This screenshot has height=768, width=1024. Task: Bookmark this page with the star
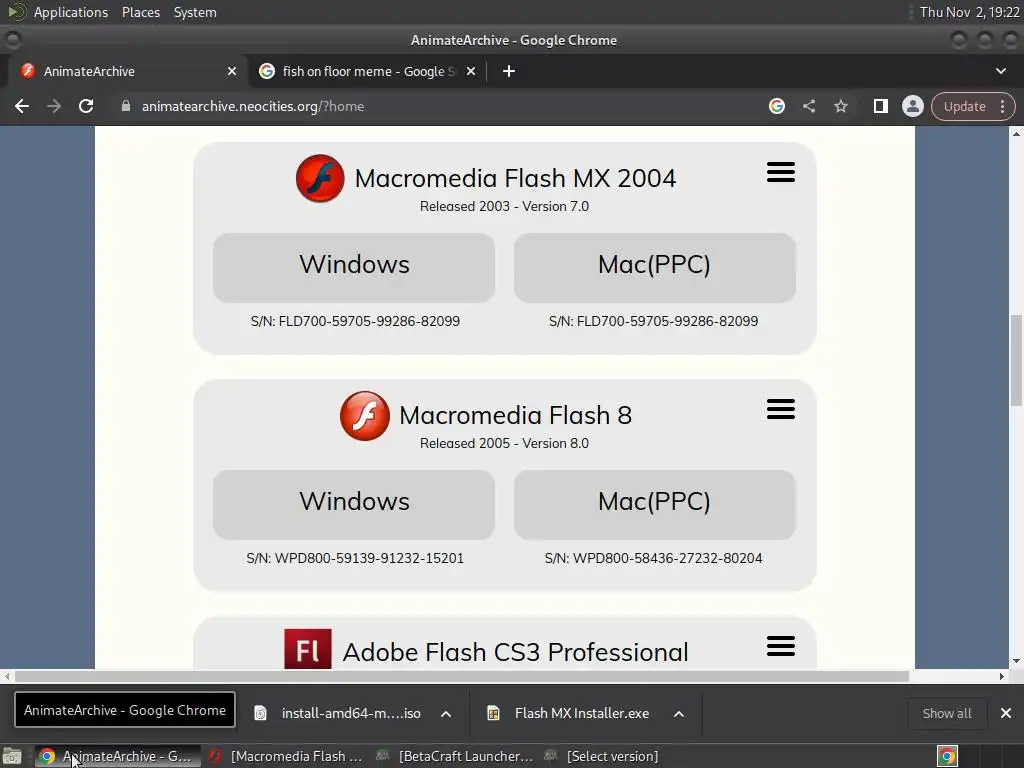coord(840,106)
